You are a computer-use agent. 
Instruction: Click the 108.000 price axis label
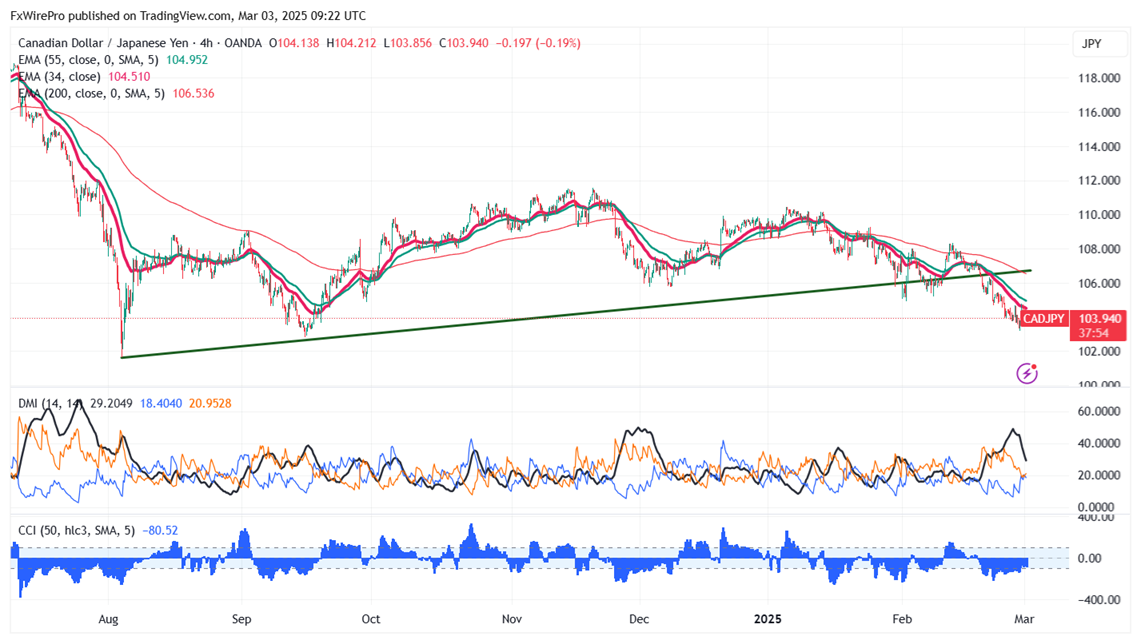click(1100, 249)
